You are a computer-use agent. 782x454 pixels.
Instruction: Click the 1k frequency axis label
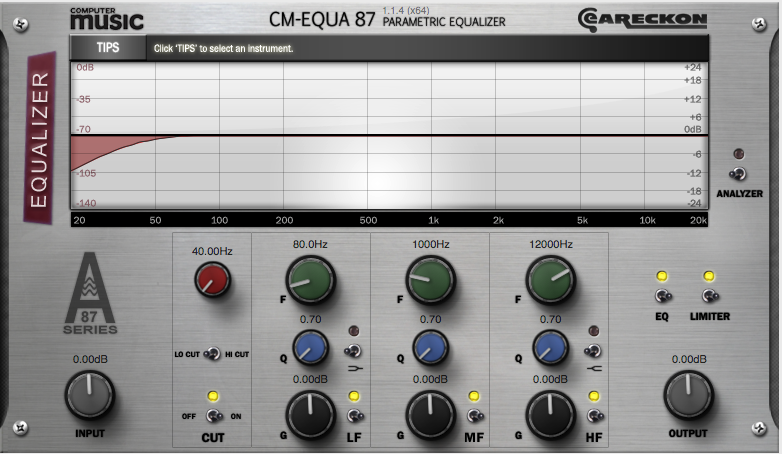433,220
